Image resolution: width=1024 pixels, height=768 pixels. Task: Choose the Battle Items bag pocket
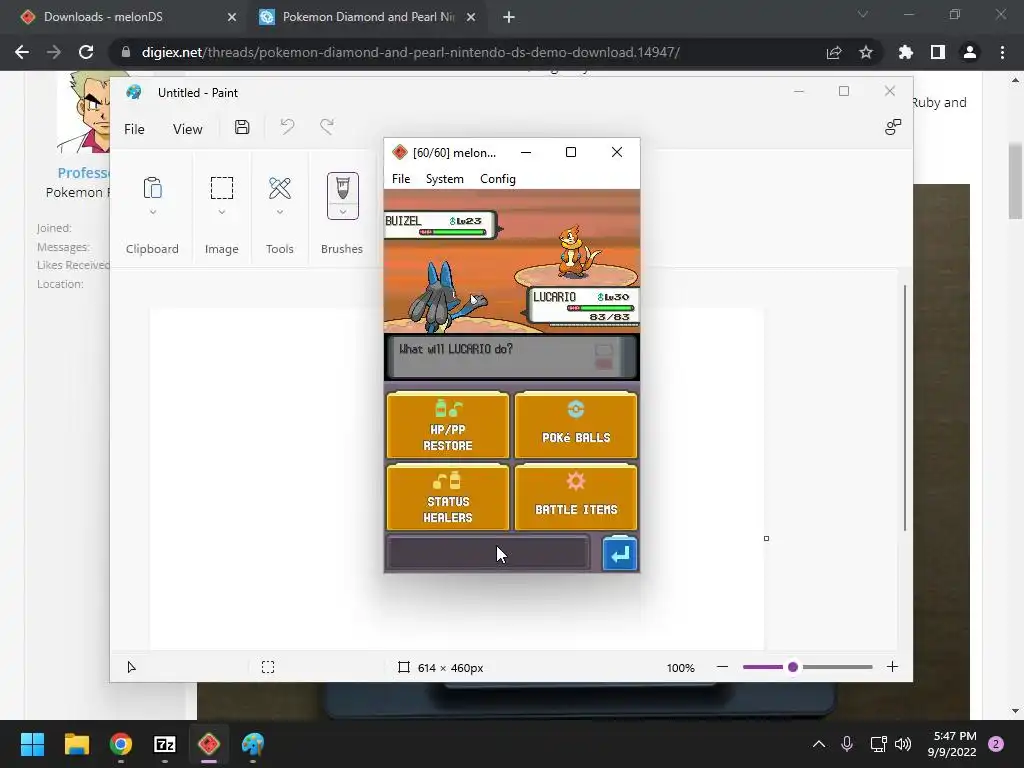pyautogui.click(x=576, y=497)
